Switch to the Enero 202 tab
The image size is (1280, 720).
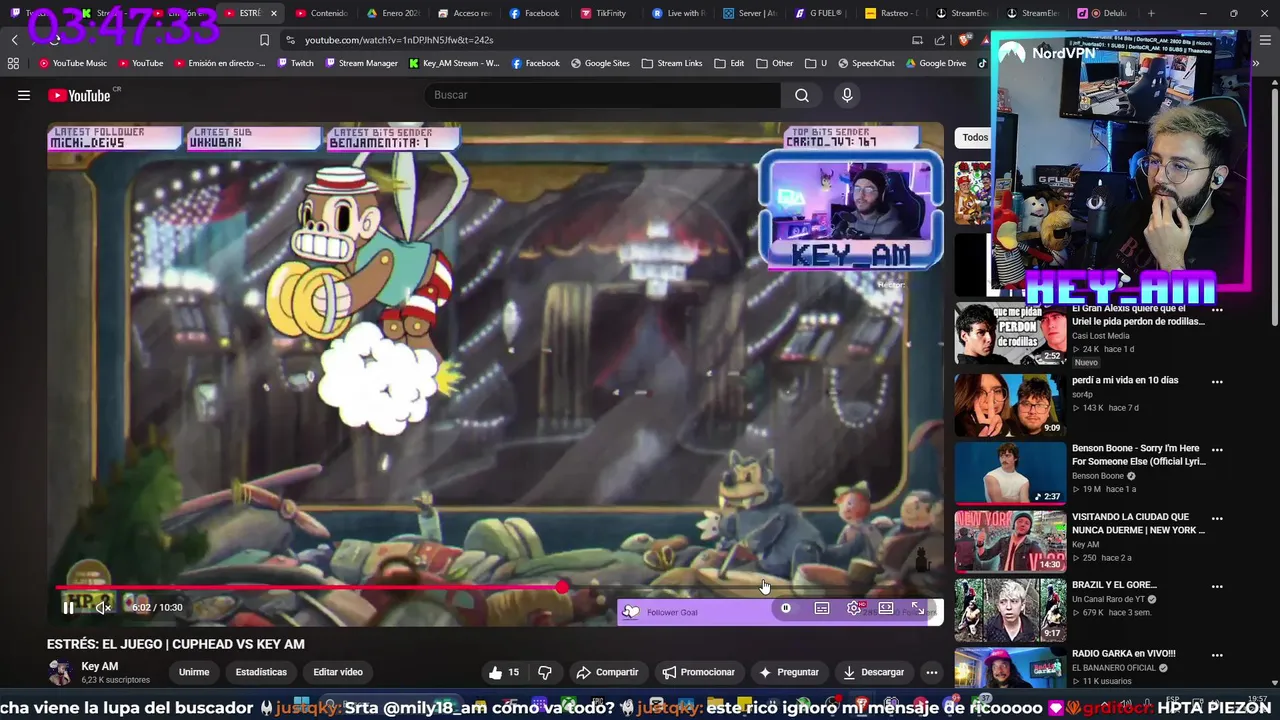392,13
